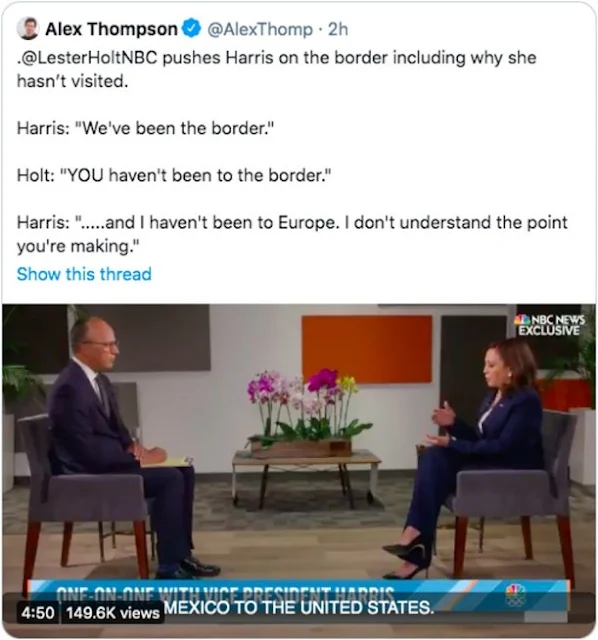Click the "MEXICO TO THE UNITED STATES" caption
This screenshot has width=598, height=640.
(x=299, y=607)
